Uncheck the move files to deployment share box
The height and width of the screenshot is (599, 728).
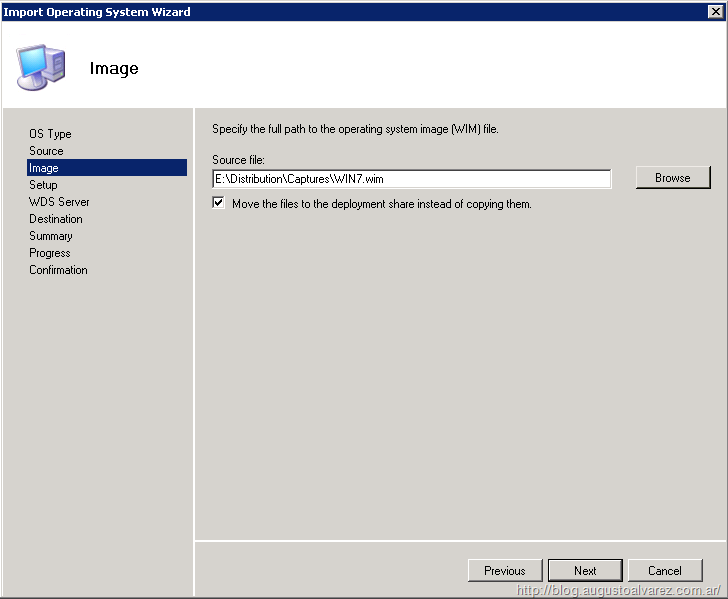pyautogui.click(x=219, y=203)
